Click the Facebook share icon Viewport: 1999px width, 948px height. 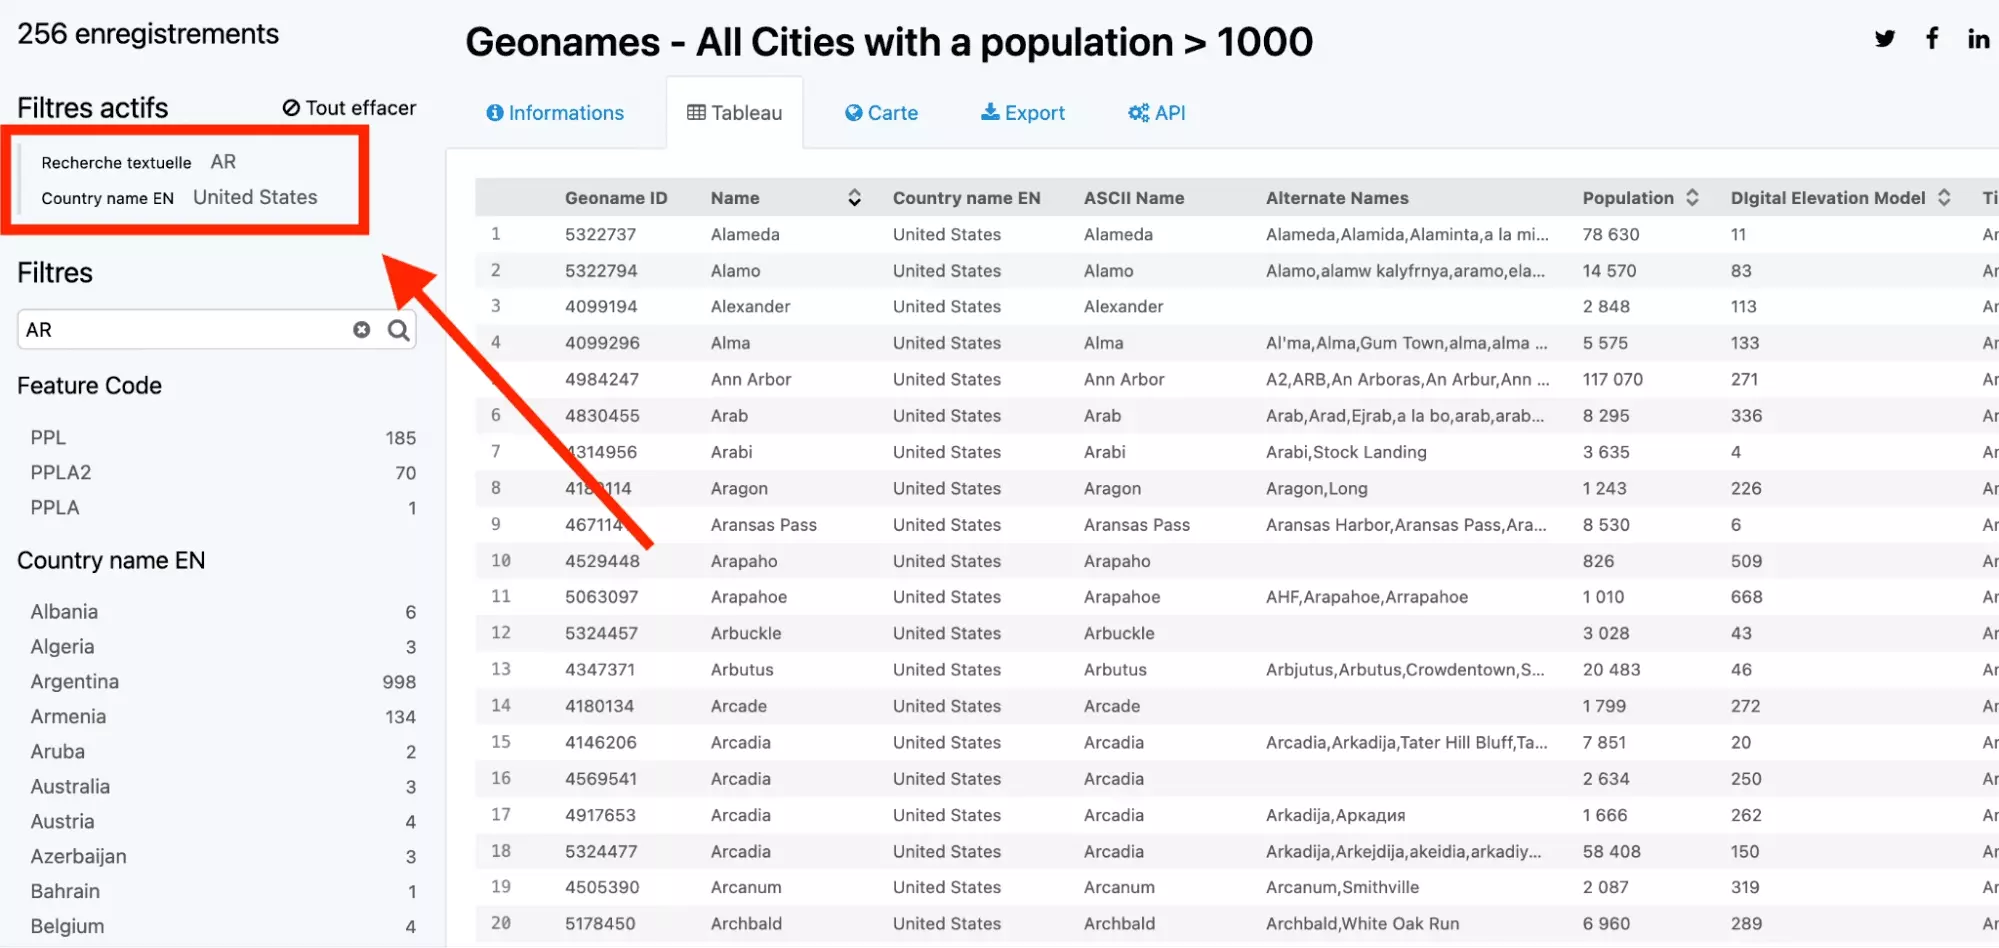click(1932, 39)
